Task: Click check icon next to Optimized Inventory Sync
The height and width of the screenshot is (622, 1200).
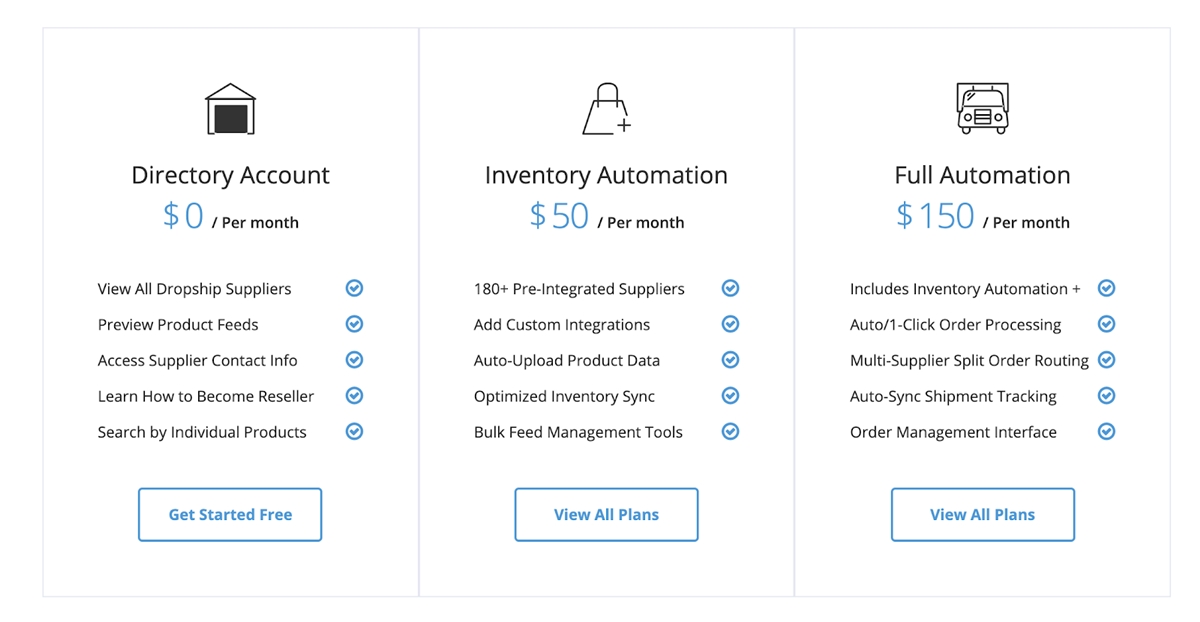Action: point(730,396)
